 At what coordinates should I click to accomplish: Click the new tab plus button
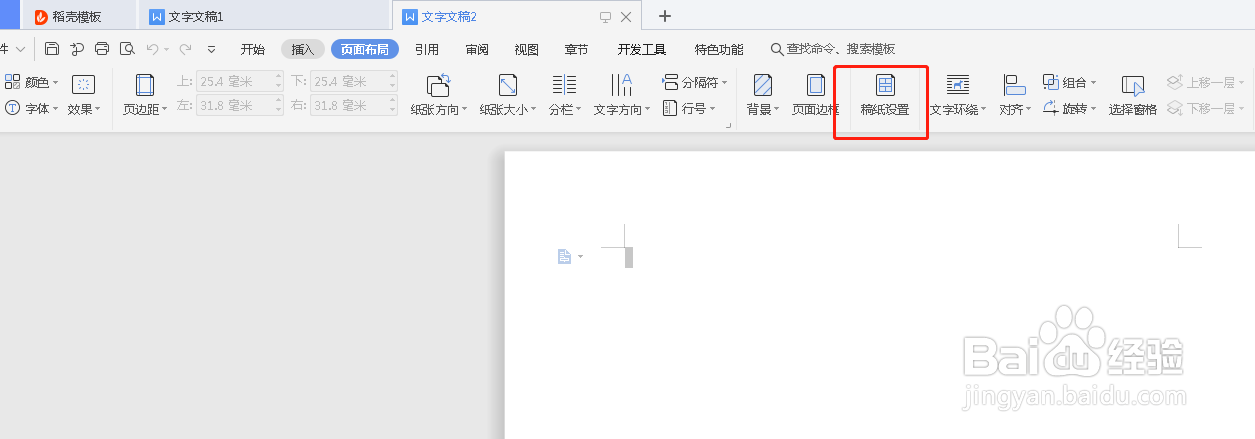(x=665, y=16)
